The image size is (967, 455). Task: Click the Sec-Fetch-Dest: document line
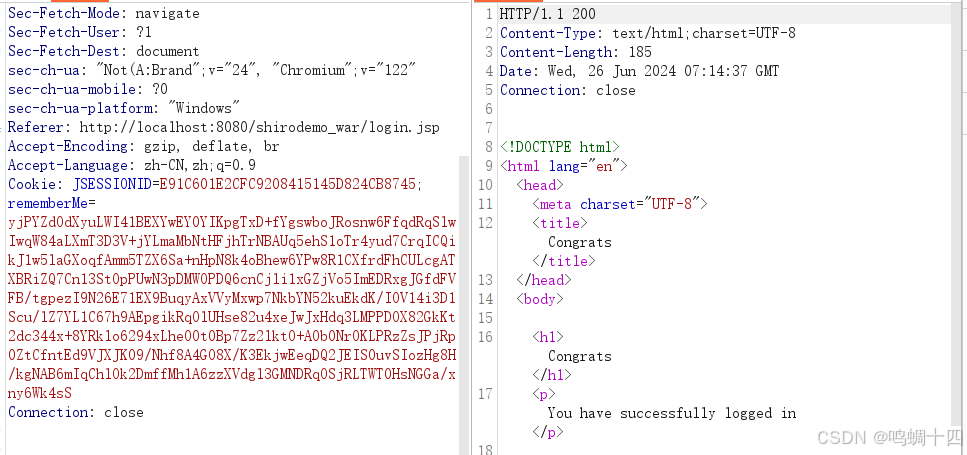(104, 51)
